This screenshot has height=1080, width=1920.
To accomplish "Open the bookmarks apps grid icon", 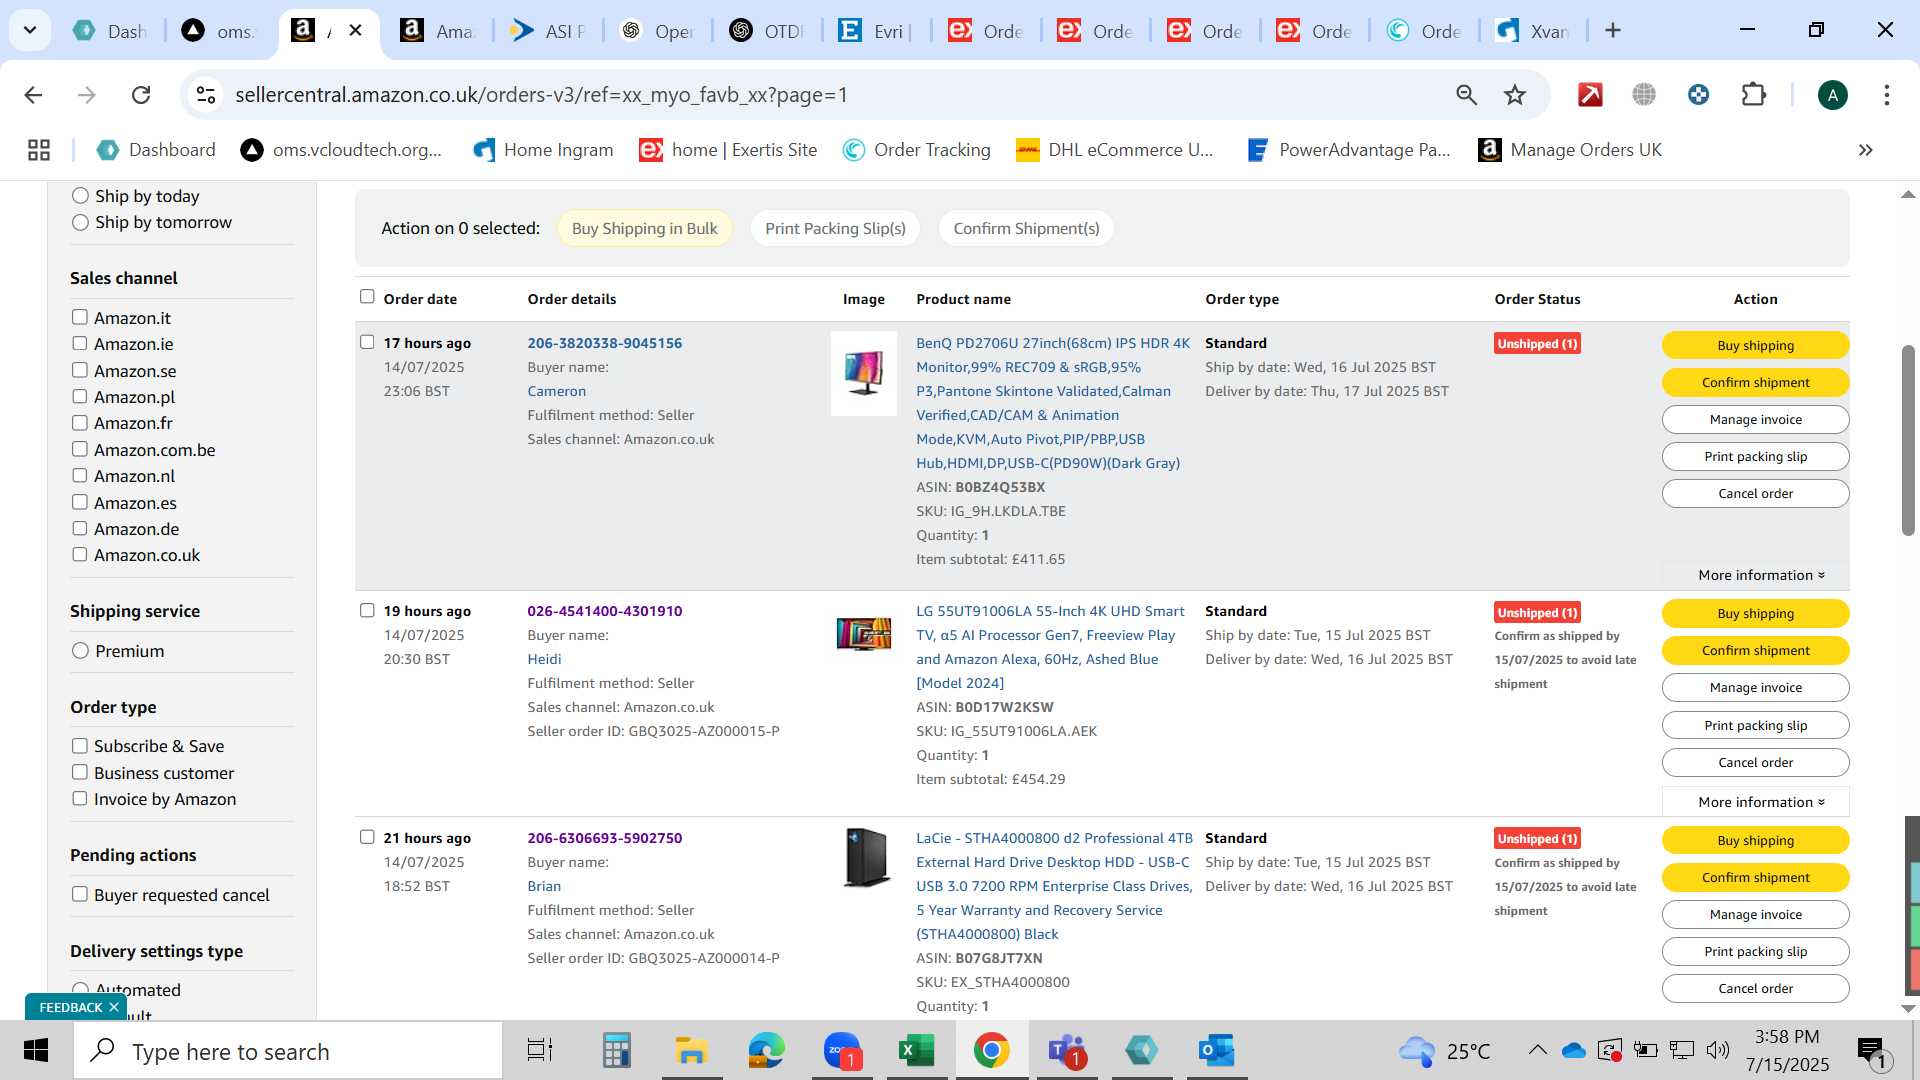I will coord(39,150).
